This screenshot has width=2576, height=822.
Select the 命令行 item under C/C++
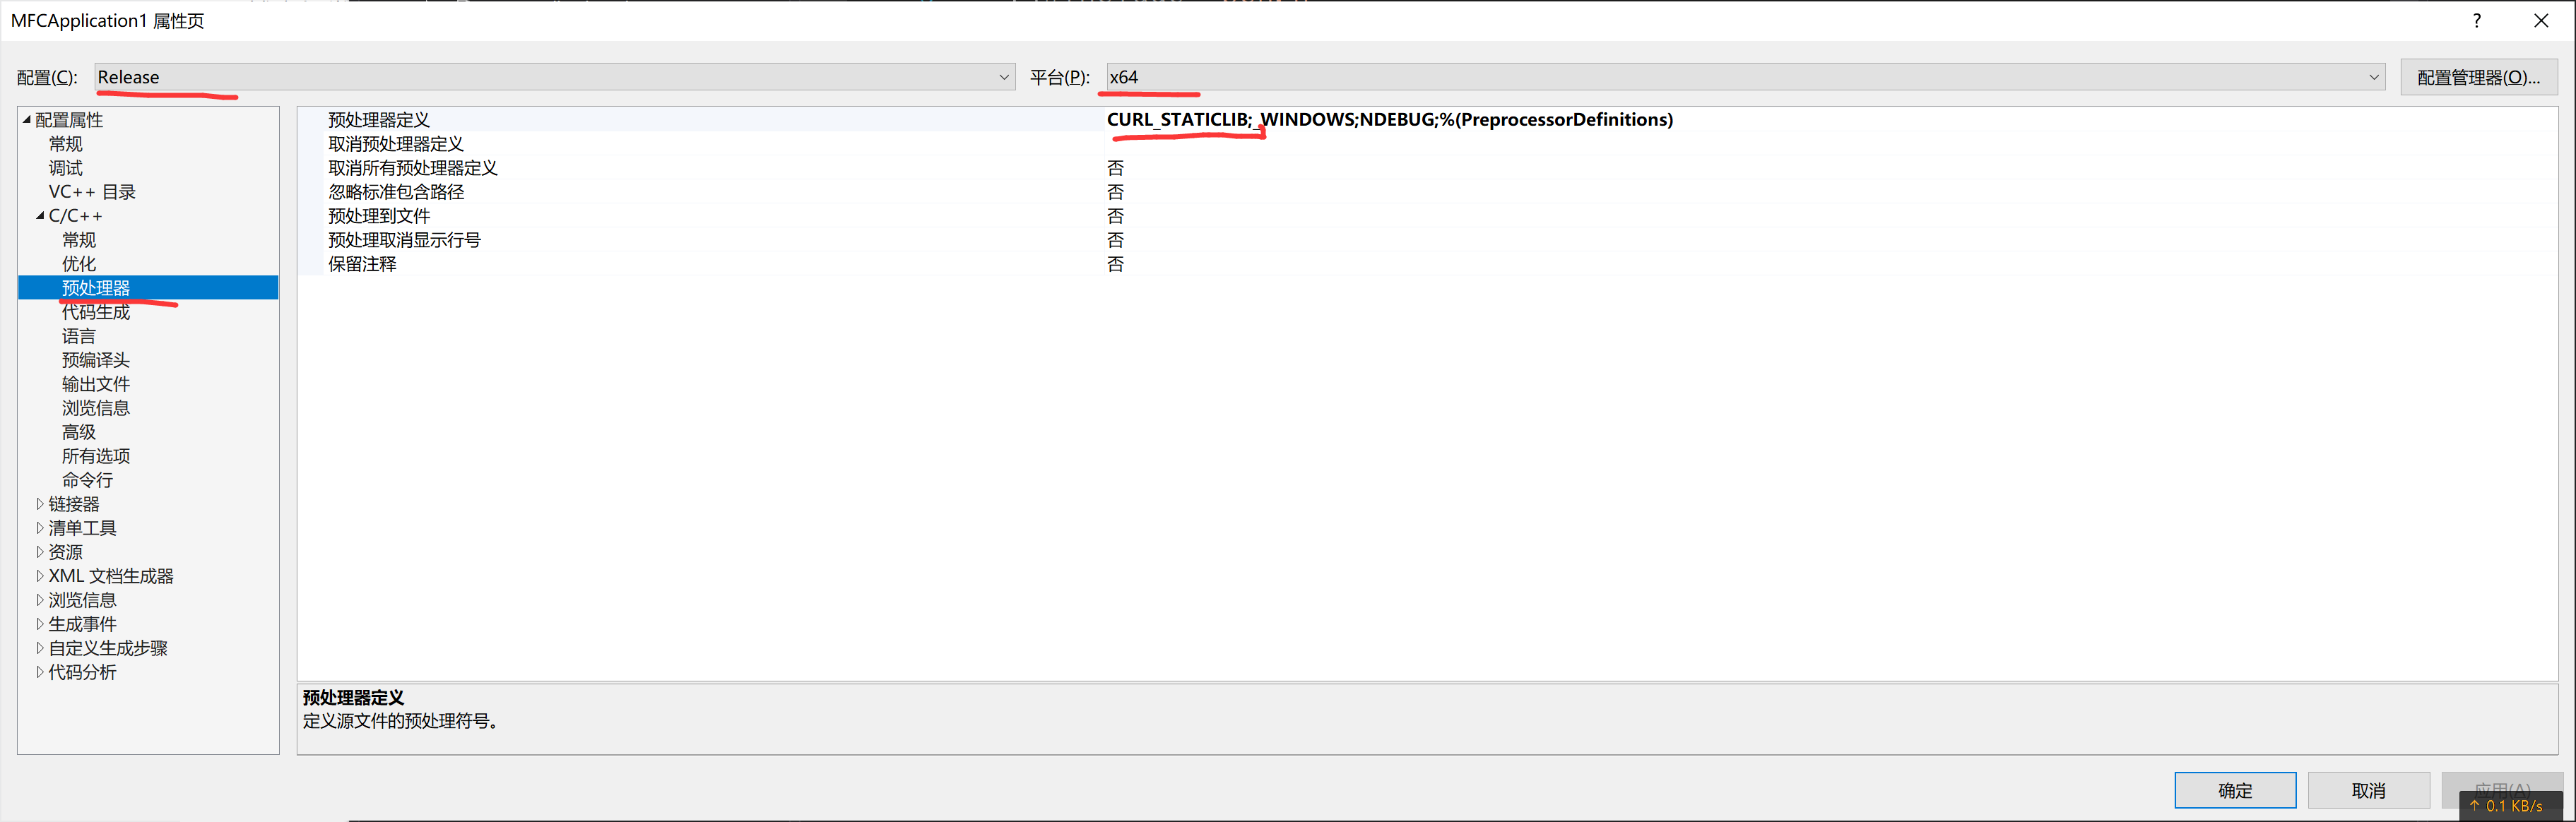pos(88,480)
